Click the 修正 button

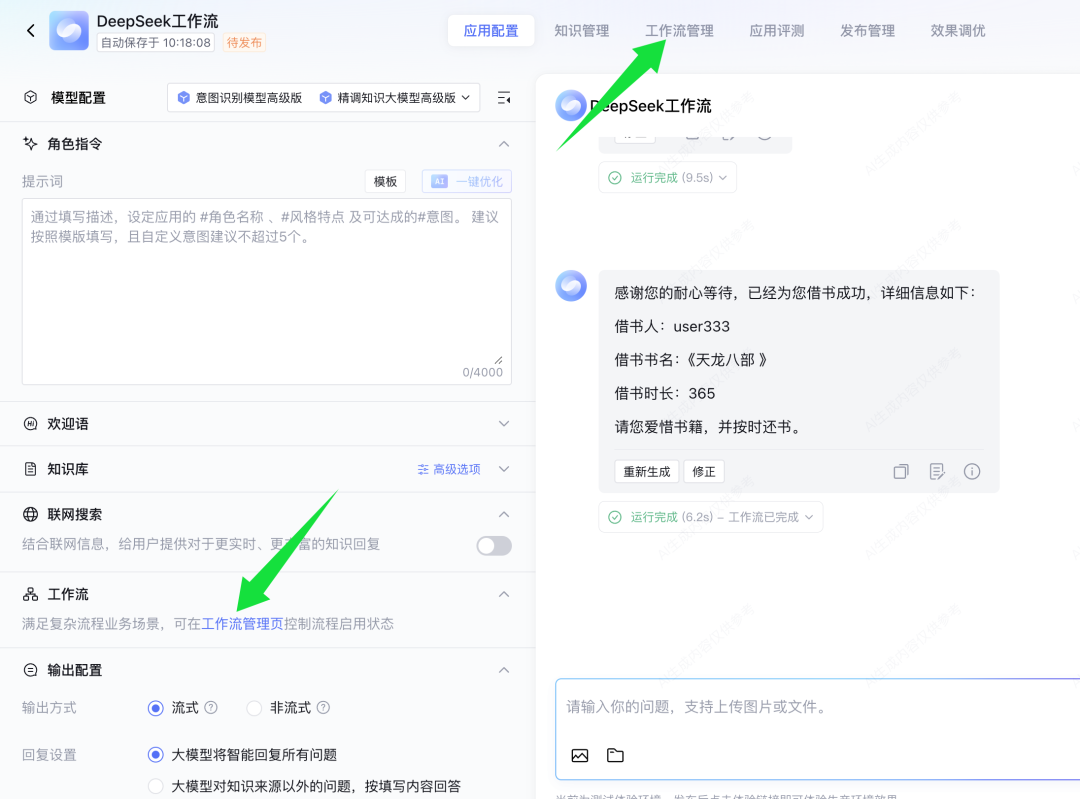pyautogui.click(x=704, y=472)
